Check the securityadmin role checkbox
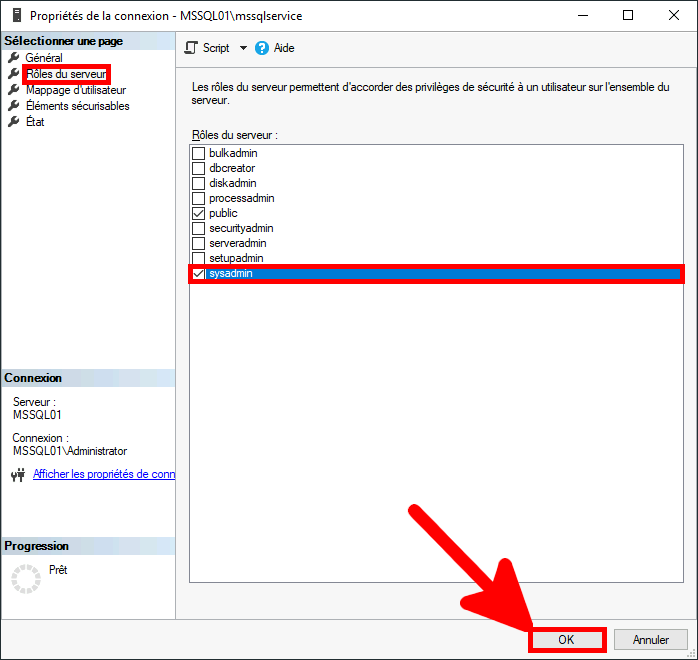 pos(199,228)
